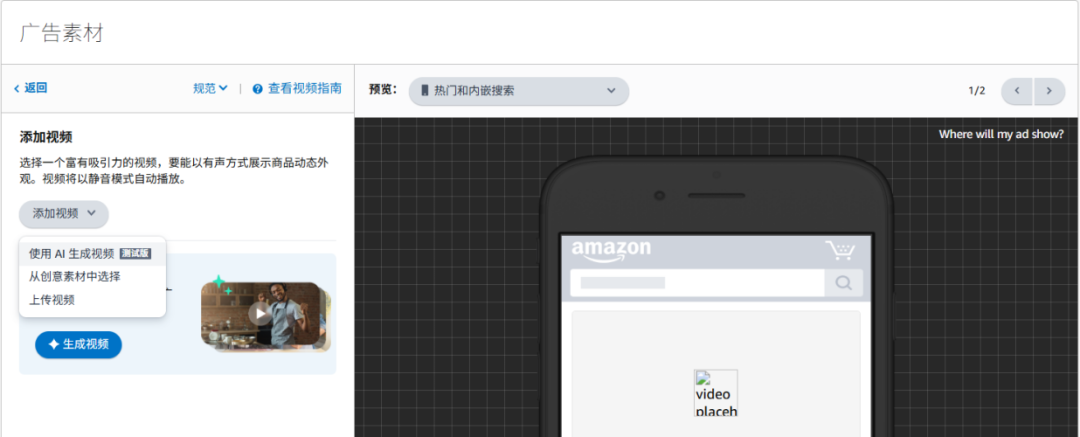
Task: Click the 添加视频 section heading
Action: pos(46,136)
